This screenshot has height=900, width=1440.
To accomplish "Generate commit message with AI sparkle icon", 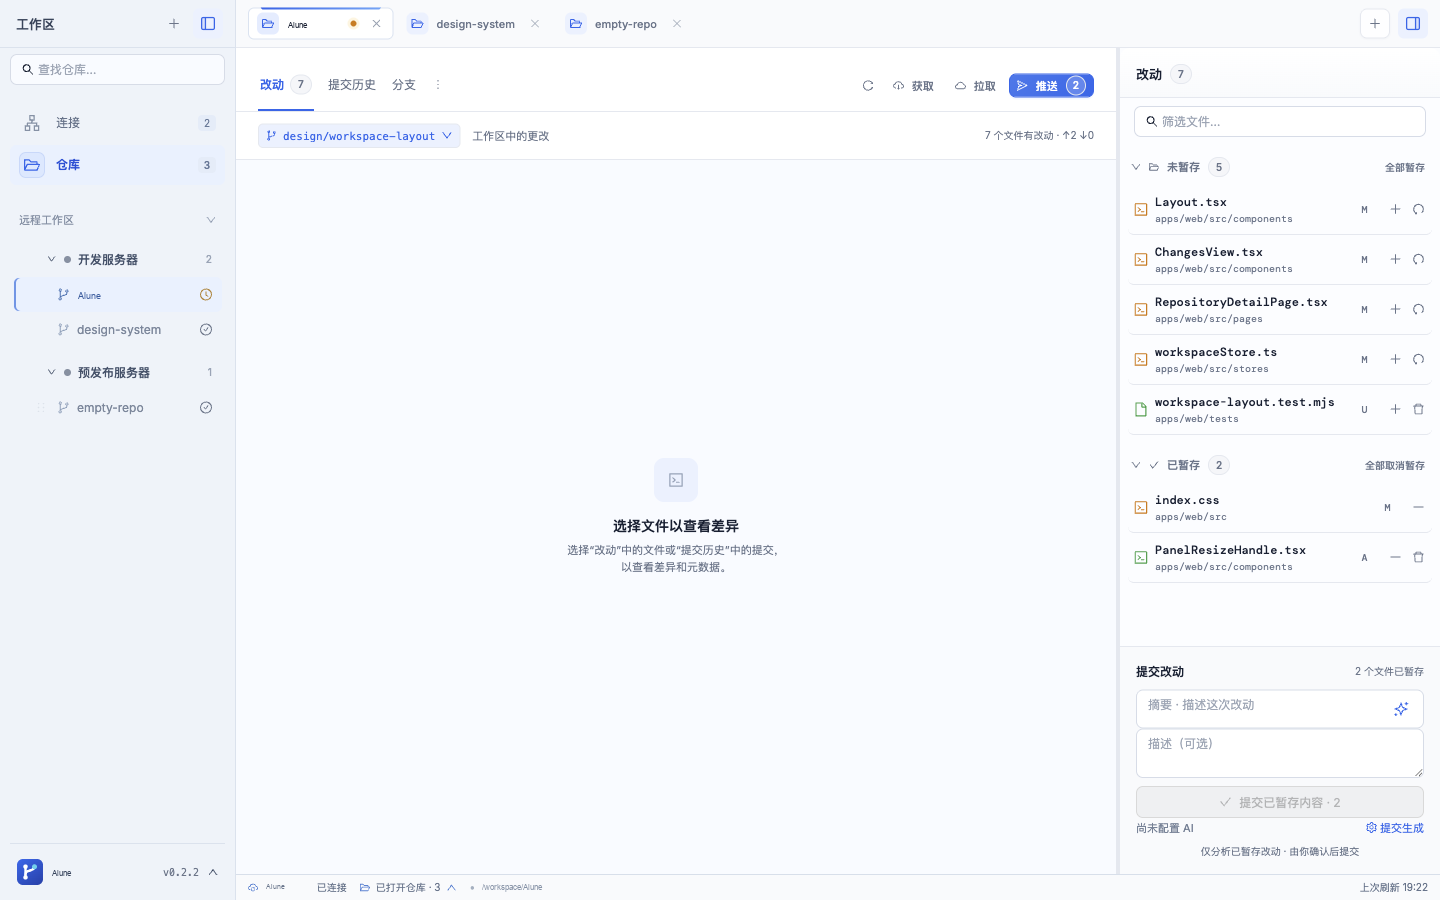I will pyautogui.click(x=1401, y=709).
